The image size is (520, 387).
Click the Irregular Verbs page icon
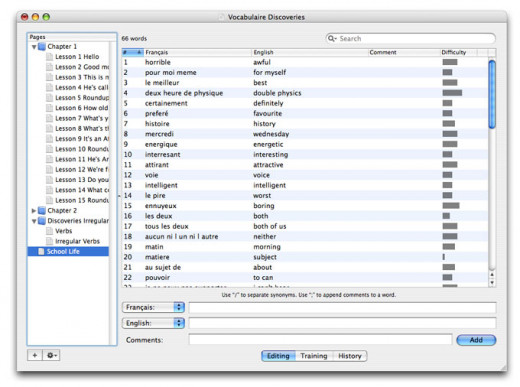coord(50,241)
